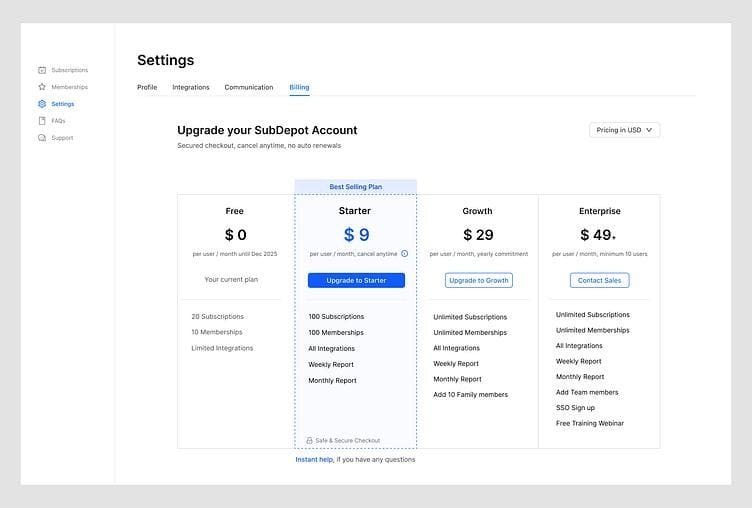
Task: Open Subscriptions in the sidebar
Action: (x=70, y=70)
